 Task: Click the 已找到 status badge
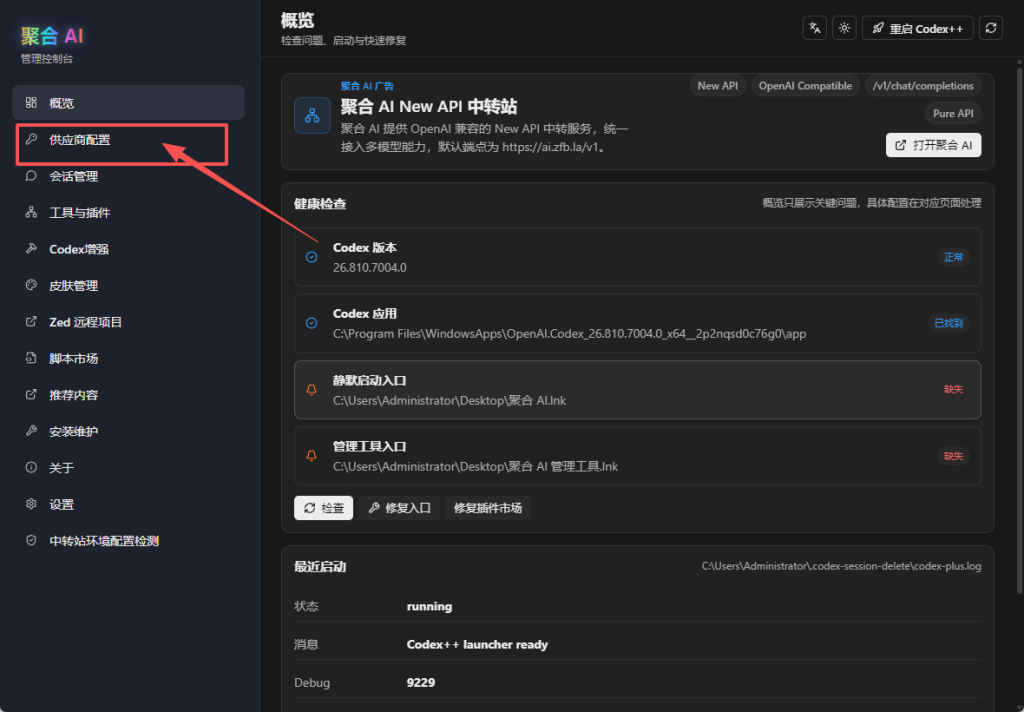(948, 323)
